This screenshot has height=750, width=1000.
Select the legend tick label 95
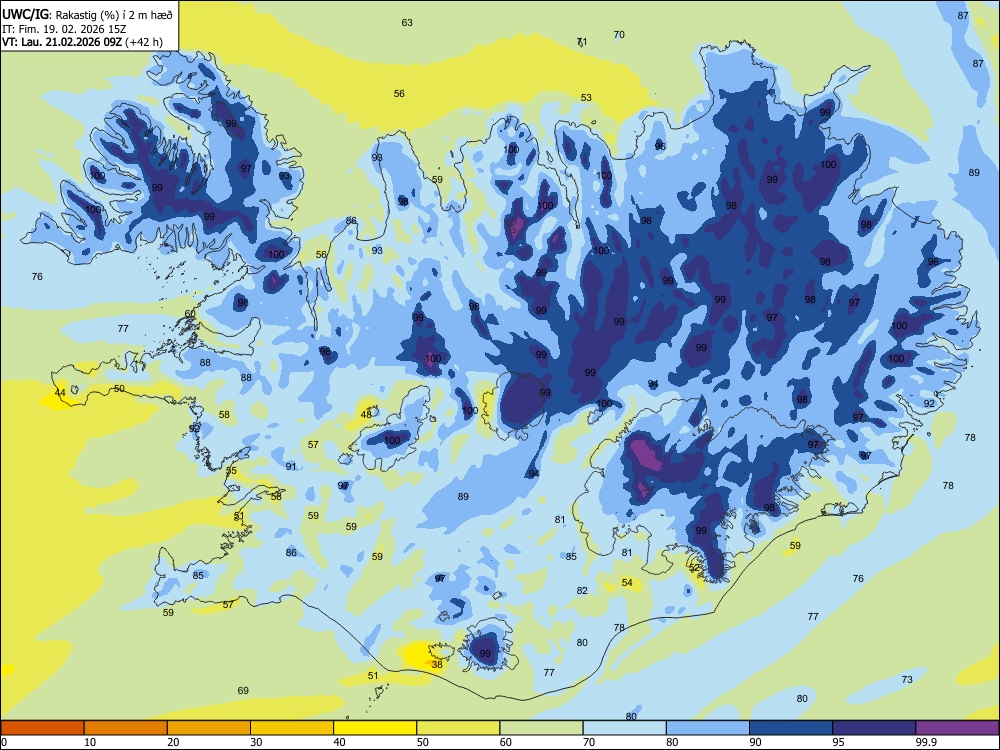[838, 742]
